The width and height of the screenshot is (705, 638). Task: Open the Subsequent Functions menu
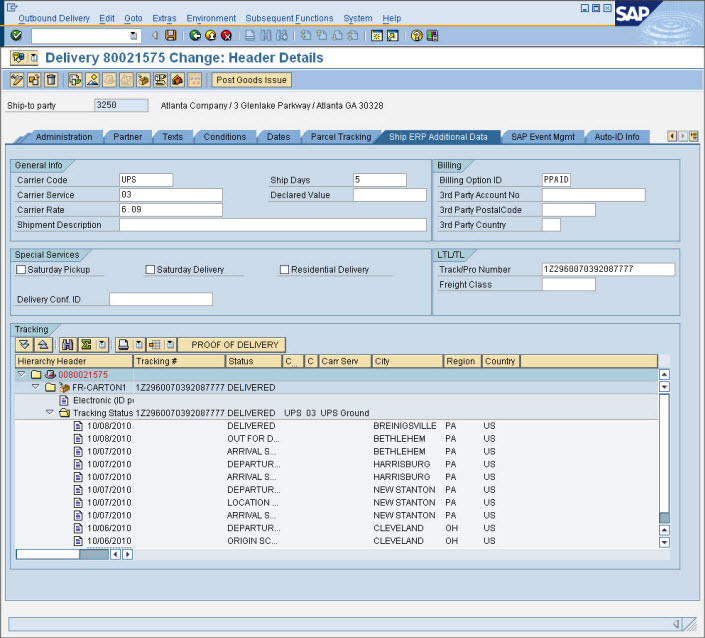pos(289,18)
